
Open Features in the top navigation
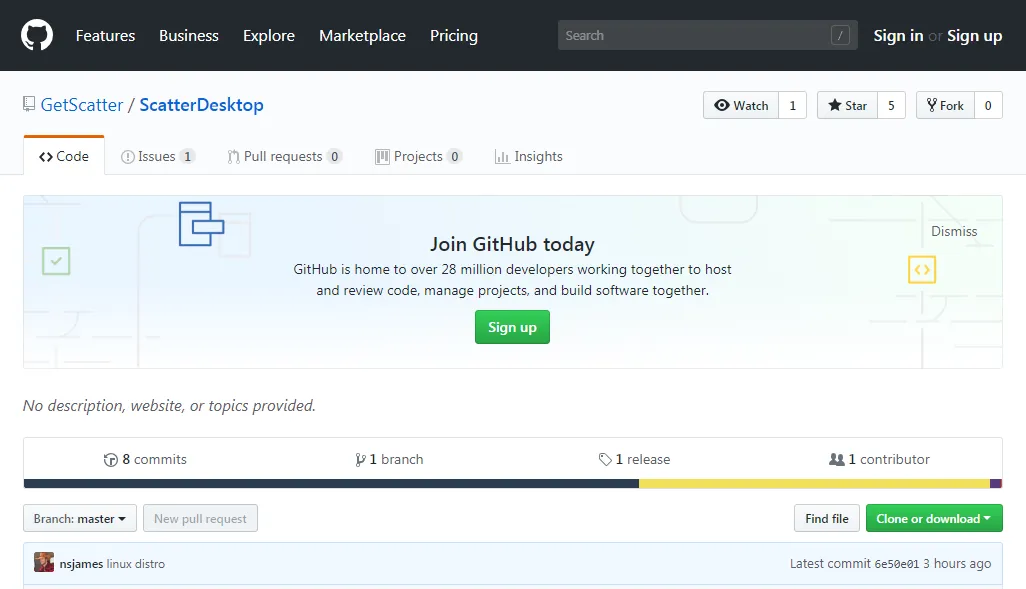click(x=105, y=35)
